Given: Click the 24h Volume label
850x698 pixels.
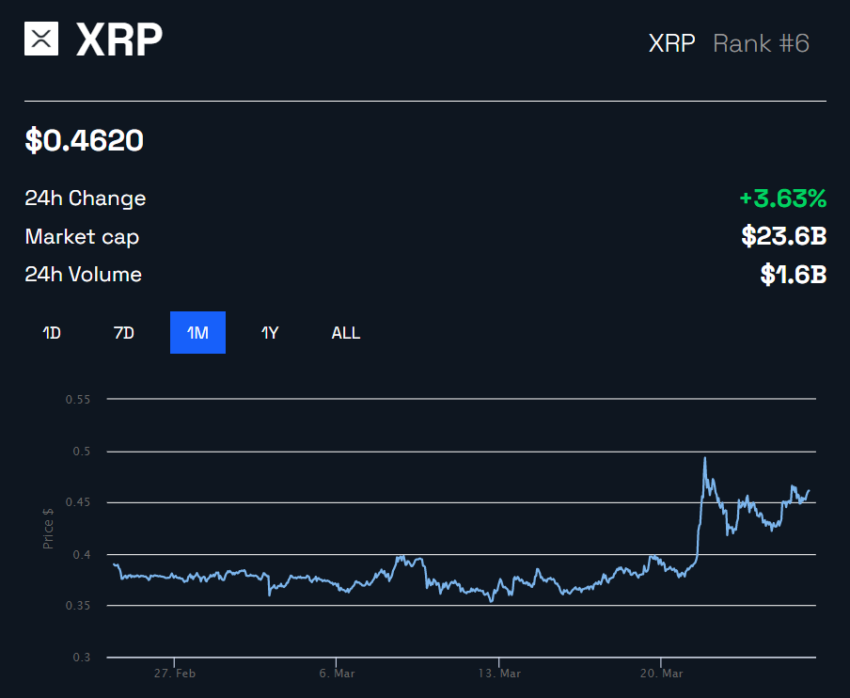Looking at the screenshot, I should [x=83, y=275].
